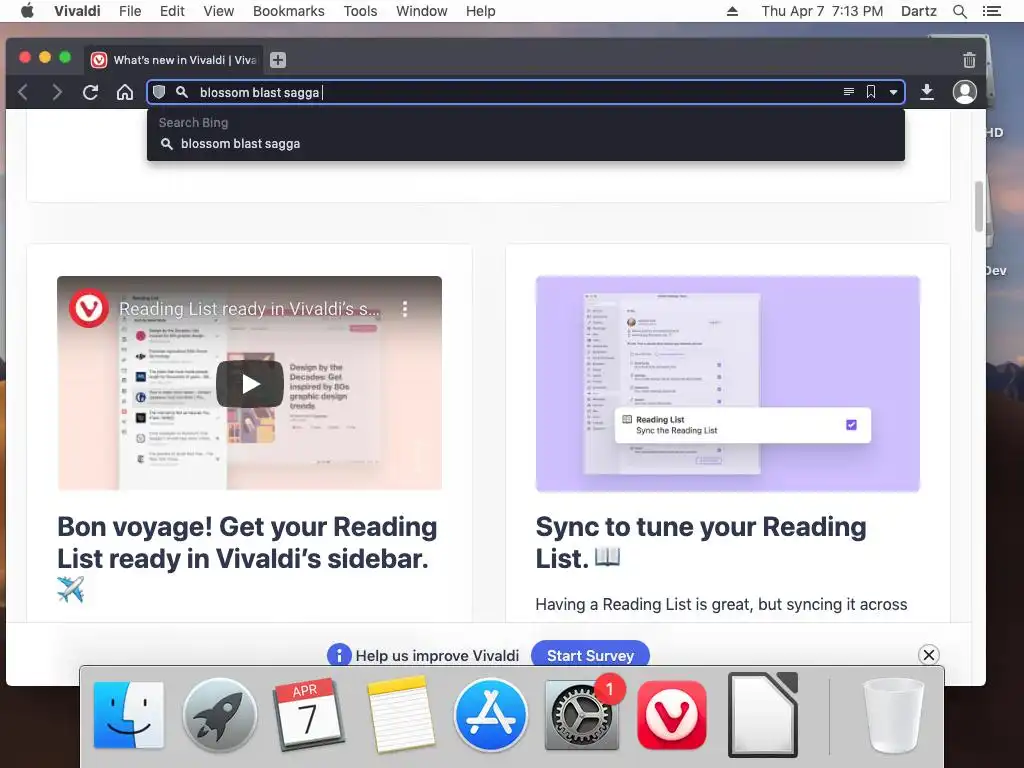Screen dimensions: 1024x768
Task: Open Notification Center list icon
Action: click(992, 11)
